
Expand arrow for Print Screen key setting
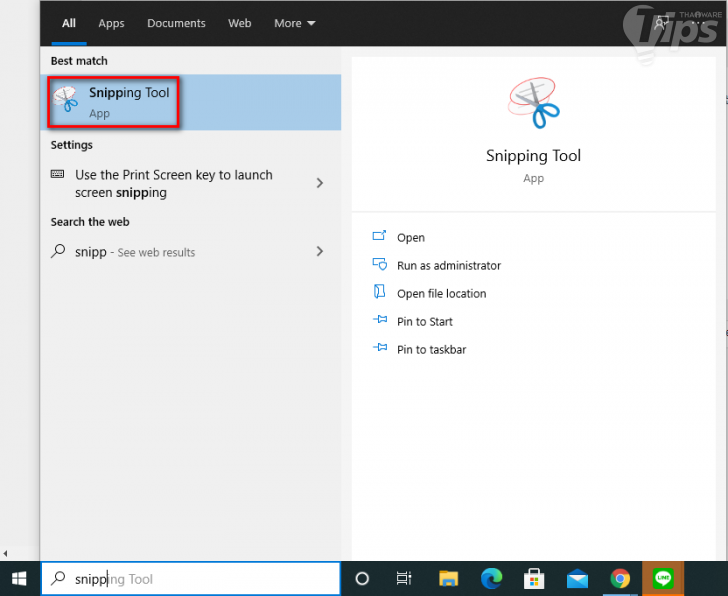point(320,183)
